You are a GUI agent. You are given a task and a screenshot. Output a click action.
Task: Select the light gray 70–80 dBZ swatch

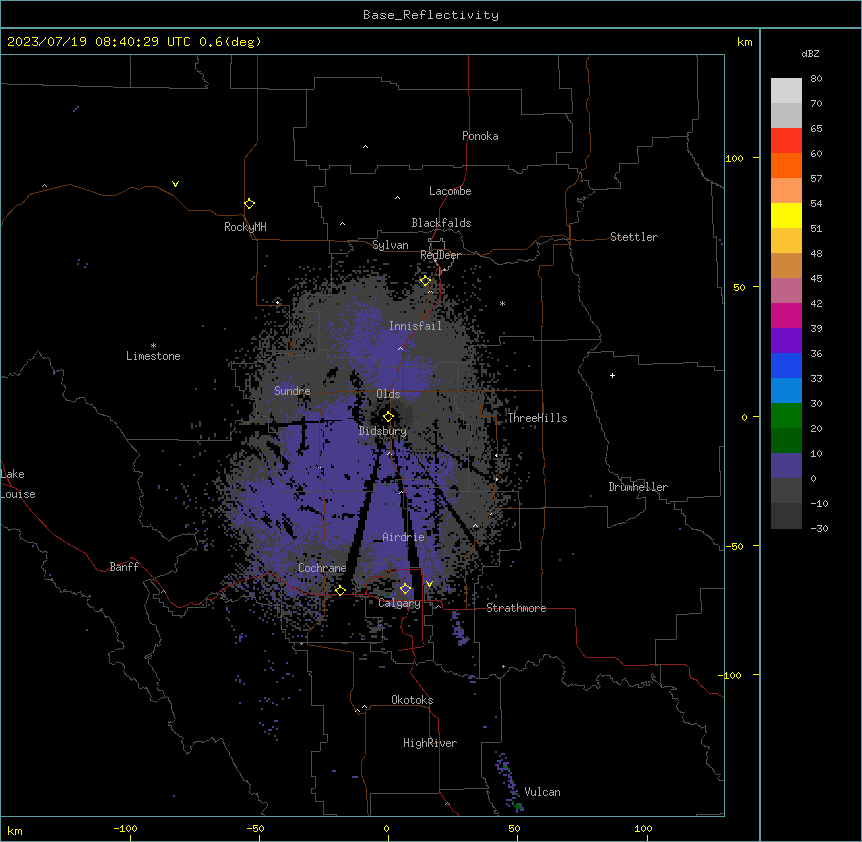click(786, 91)
